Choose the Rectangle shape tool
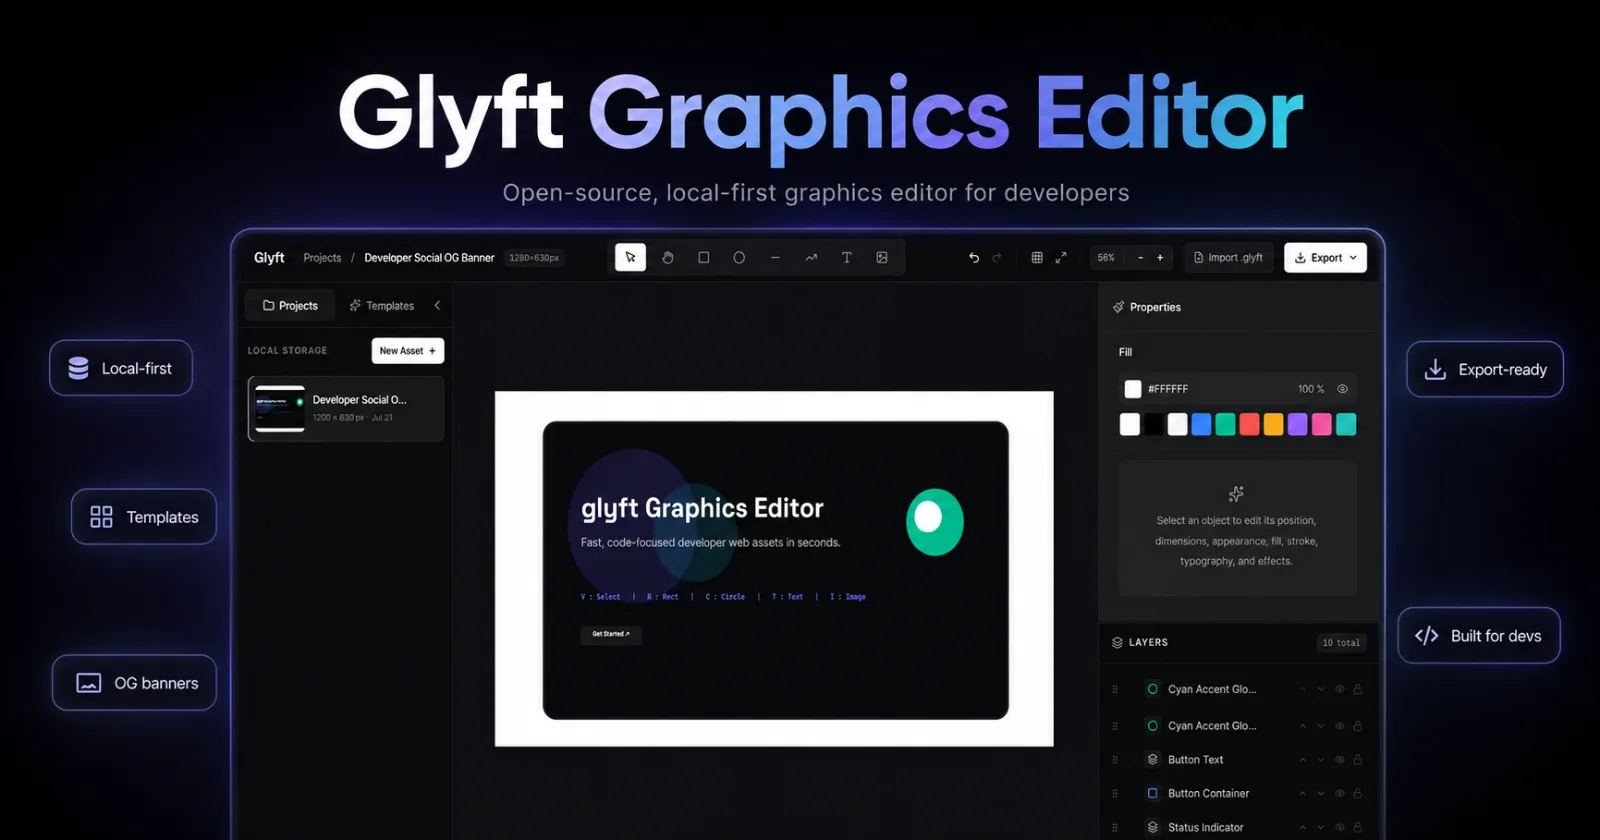The height and width of the screenshot is (840, 1600). [x=704, y=257]
